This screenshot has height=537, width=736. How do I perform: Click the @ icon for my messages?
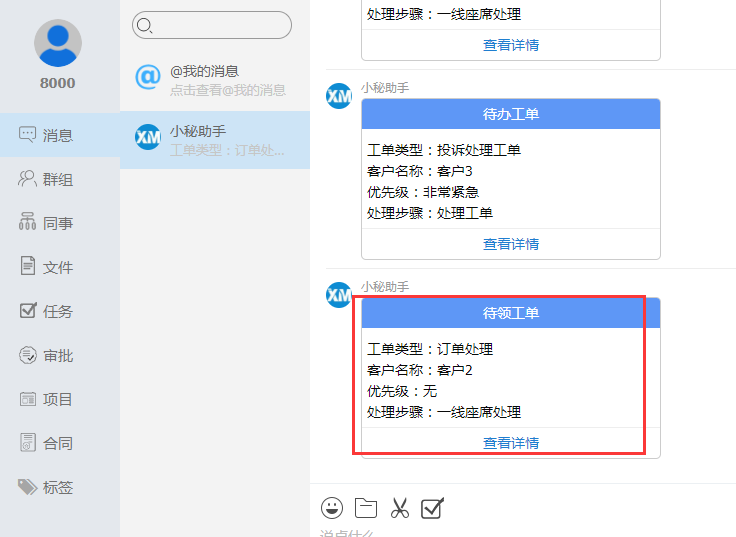[148, 77]
